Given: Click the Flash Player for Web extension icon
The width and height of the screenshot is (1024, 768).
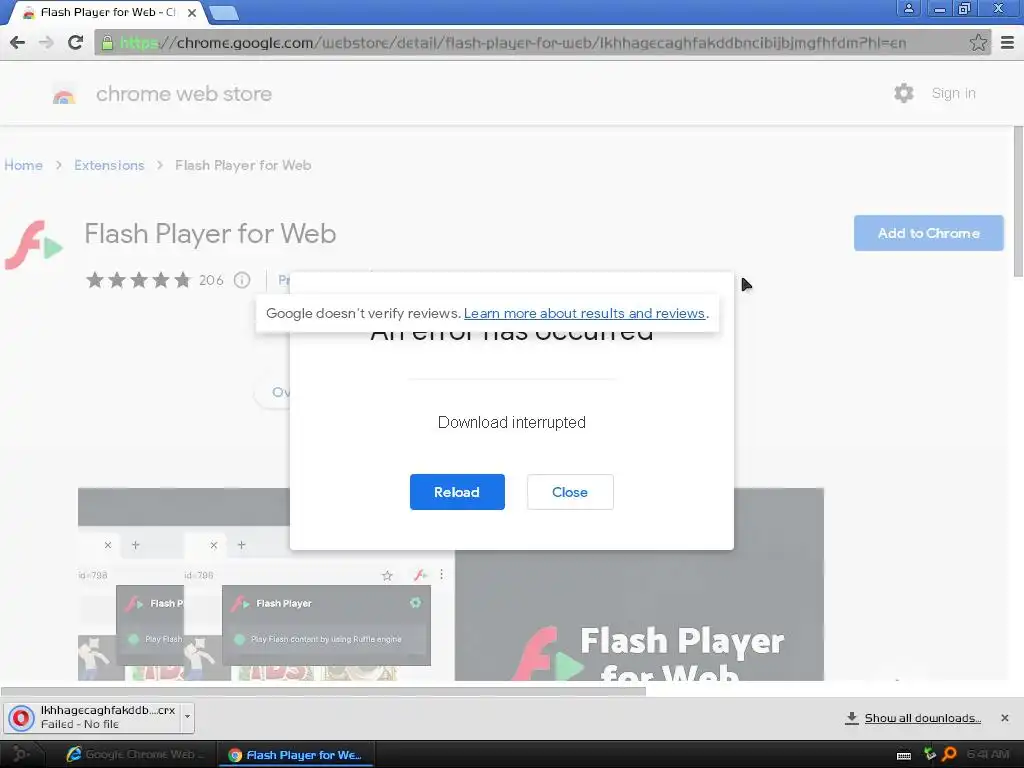Looking at the screenshot, I should 33,245.
